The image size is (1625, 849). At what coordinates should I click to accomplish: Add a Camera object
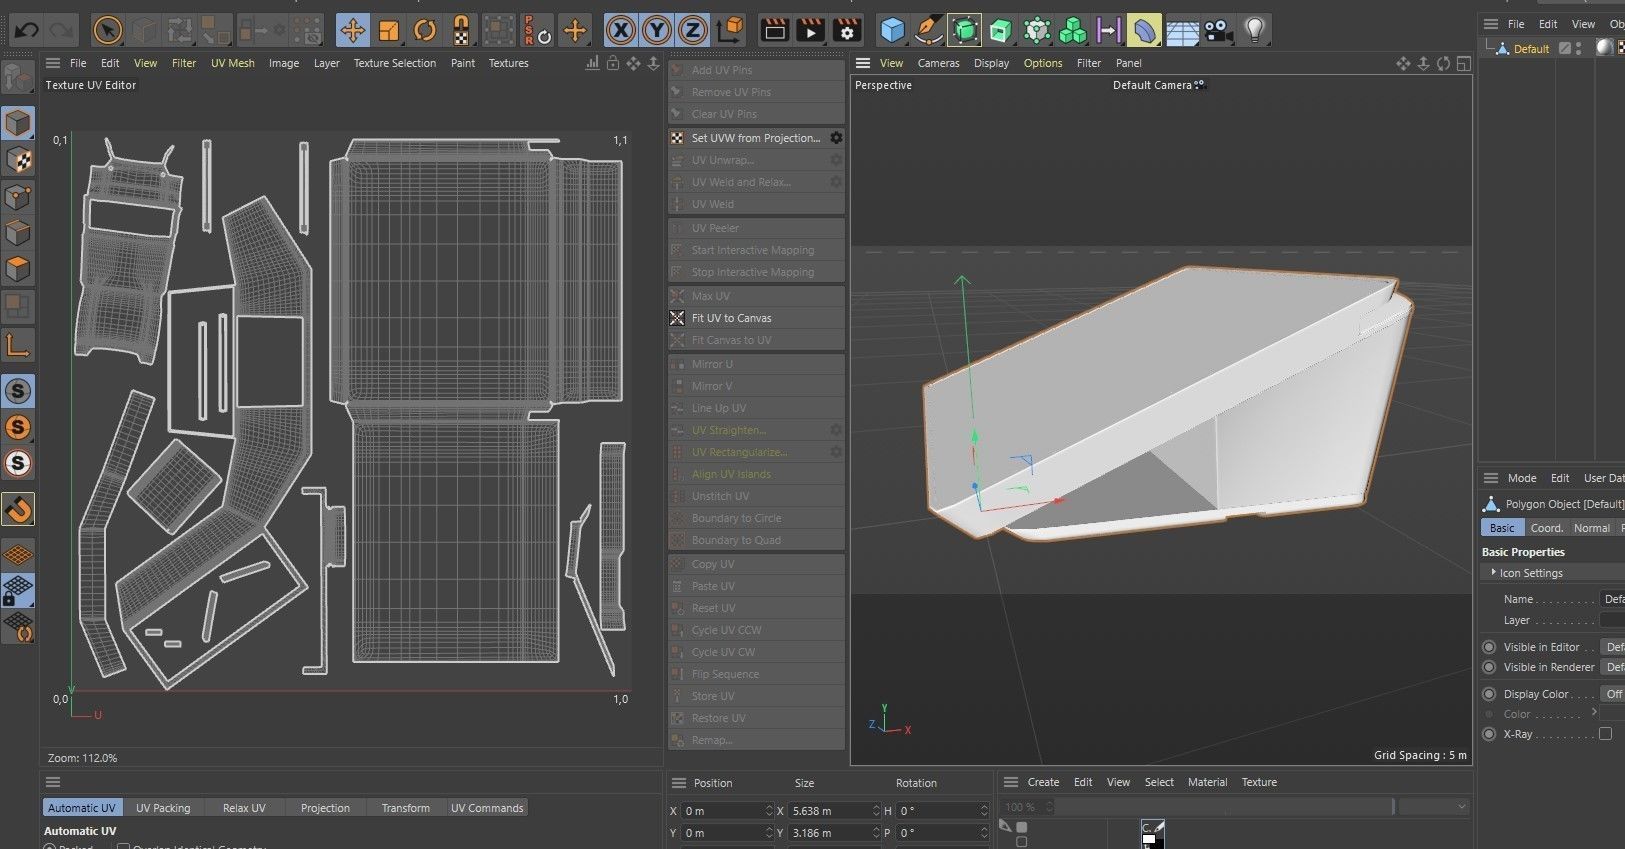point(1218,30)
